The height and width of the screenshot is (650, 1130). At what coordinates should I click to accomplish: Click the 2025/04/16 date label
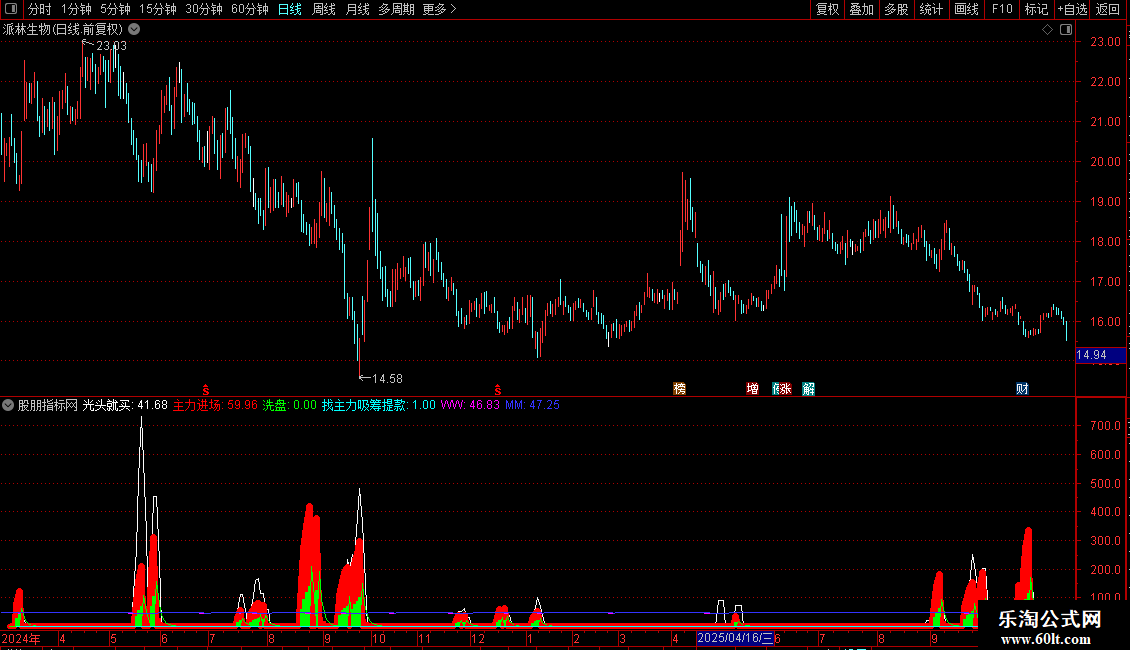(x=735, y=638)
